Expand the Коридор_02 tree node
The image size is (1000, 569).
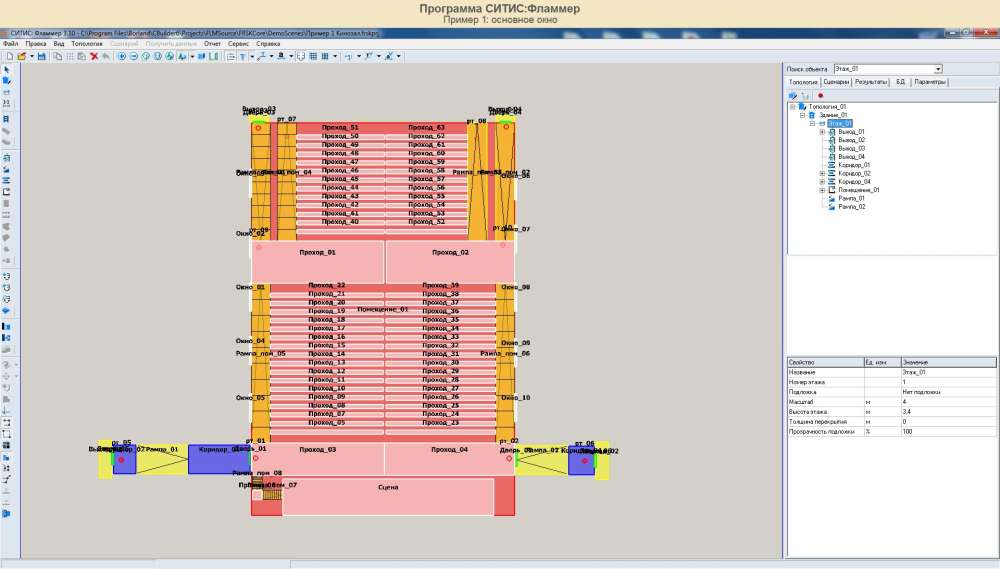click(x=822, y=173)
